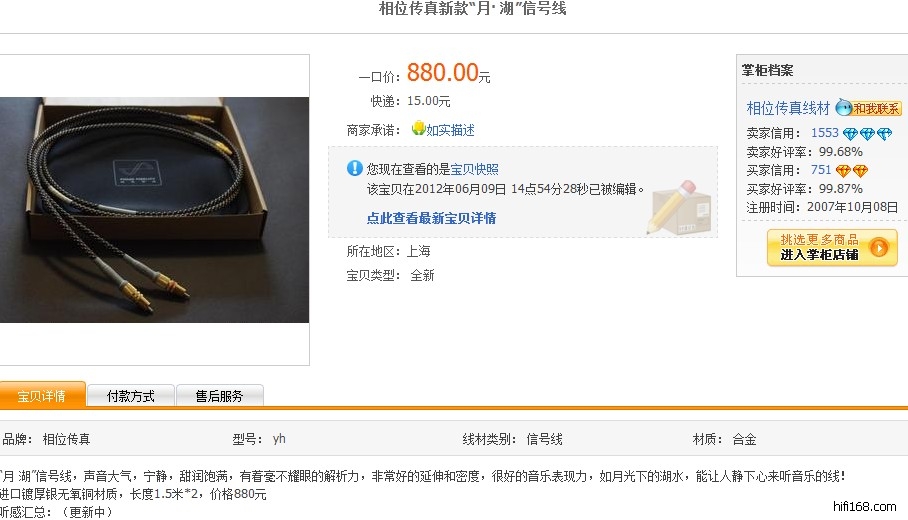Click the orange arrow on 进入掌柜店铺 button

point(879,248)
